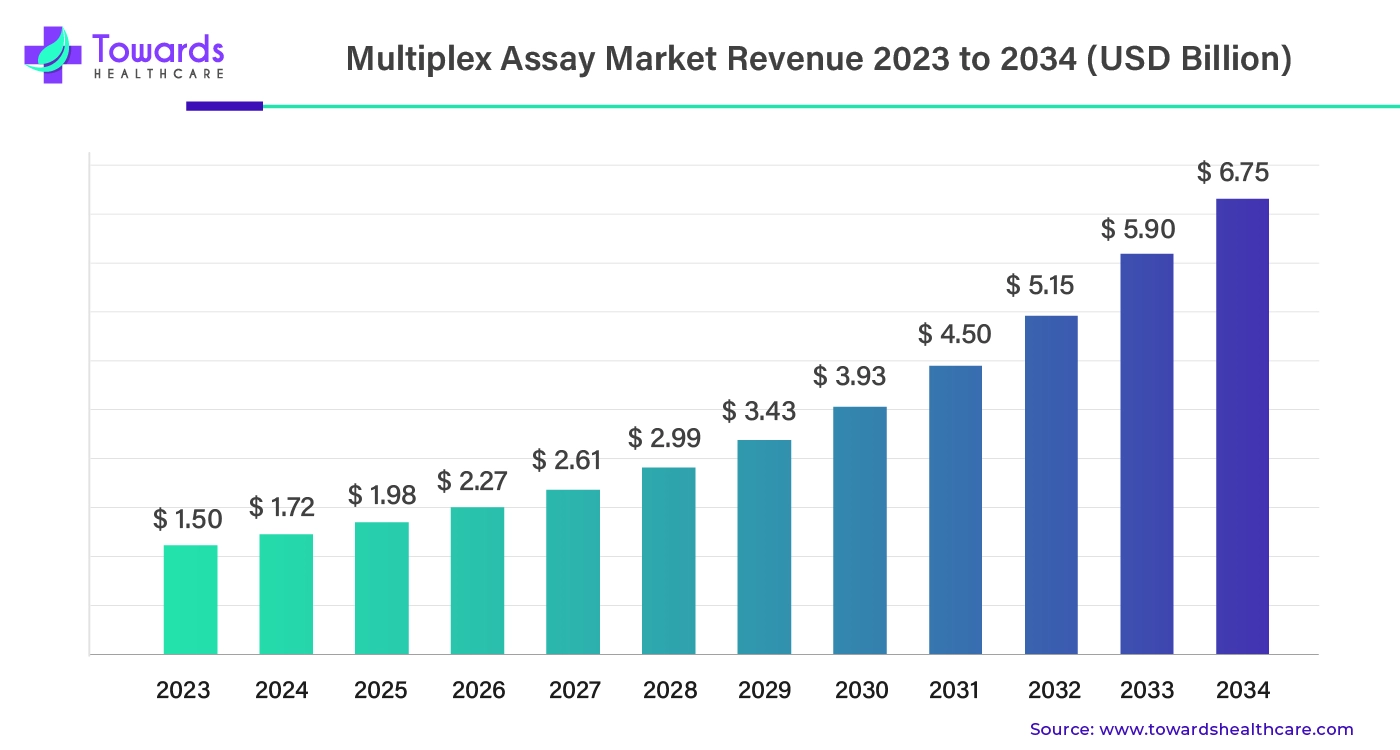Click the 2033 x-axis year label

tap(1147, 690)
